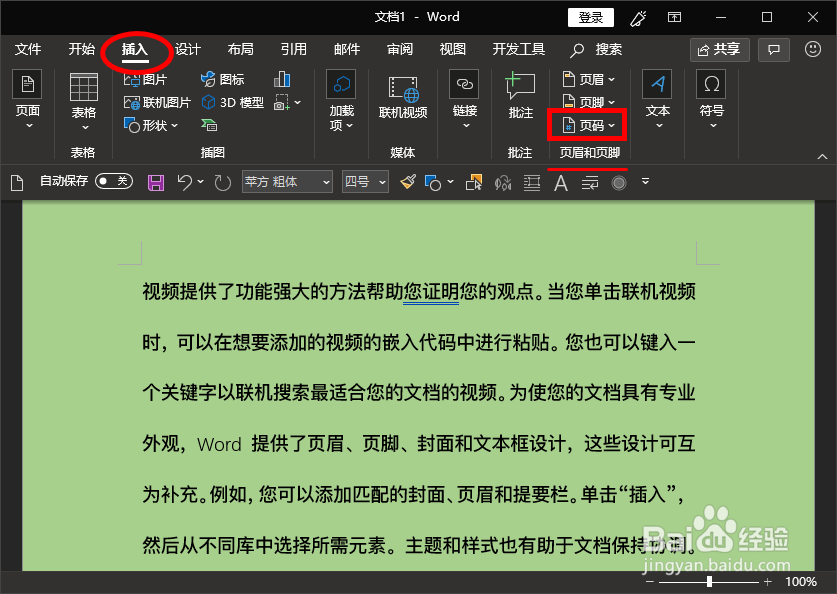Insert a 3D 模型 (3D Model)
Screen dimensions: 837x594
click(232, 102)
